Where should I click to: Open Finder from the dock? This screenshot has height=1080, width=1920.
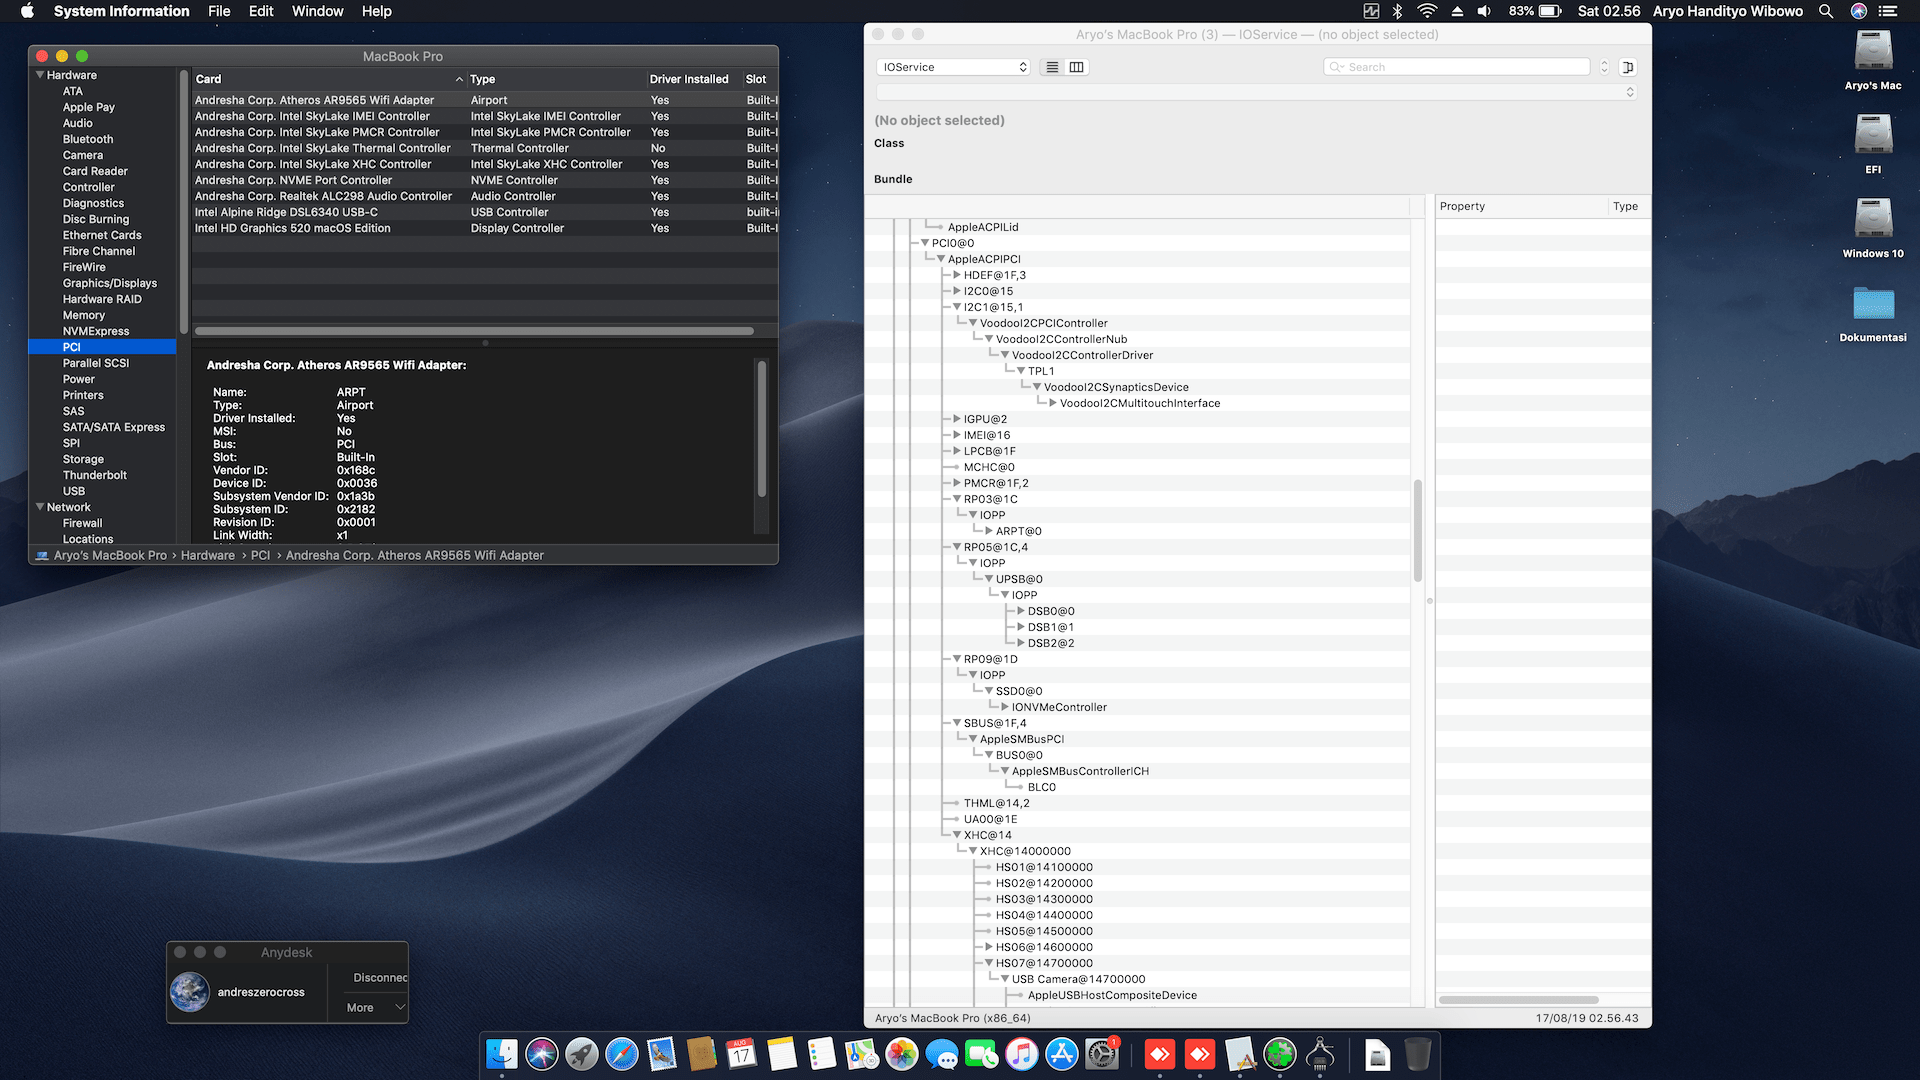502,1054
